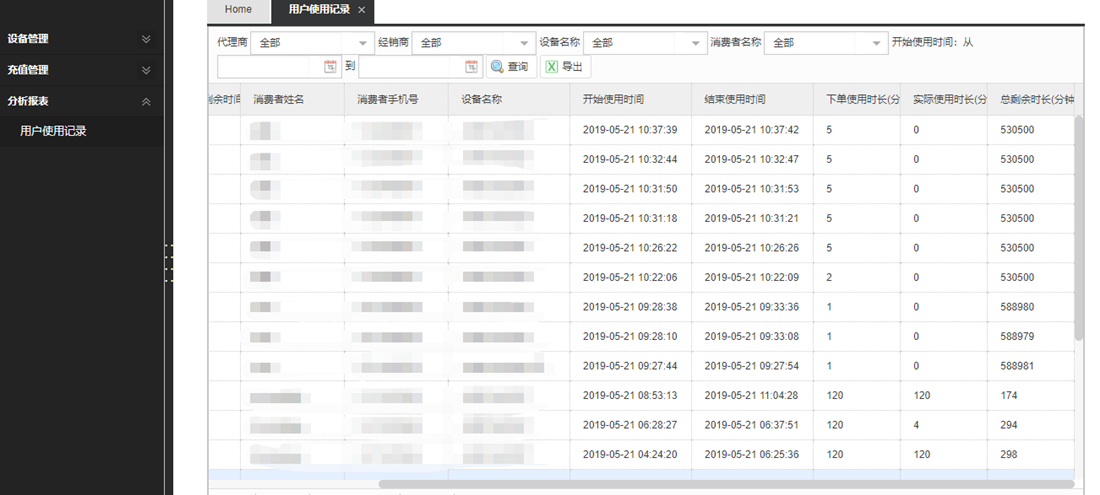Click the 查询 search button
This screenshot has width=1100, height=495.
(509, 67)
